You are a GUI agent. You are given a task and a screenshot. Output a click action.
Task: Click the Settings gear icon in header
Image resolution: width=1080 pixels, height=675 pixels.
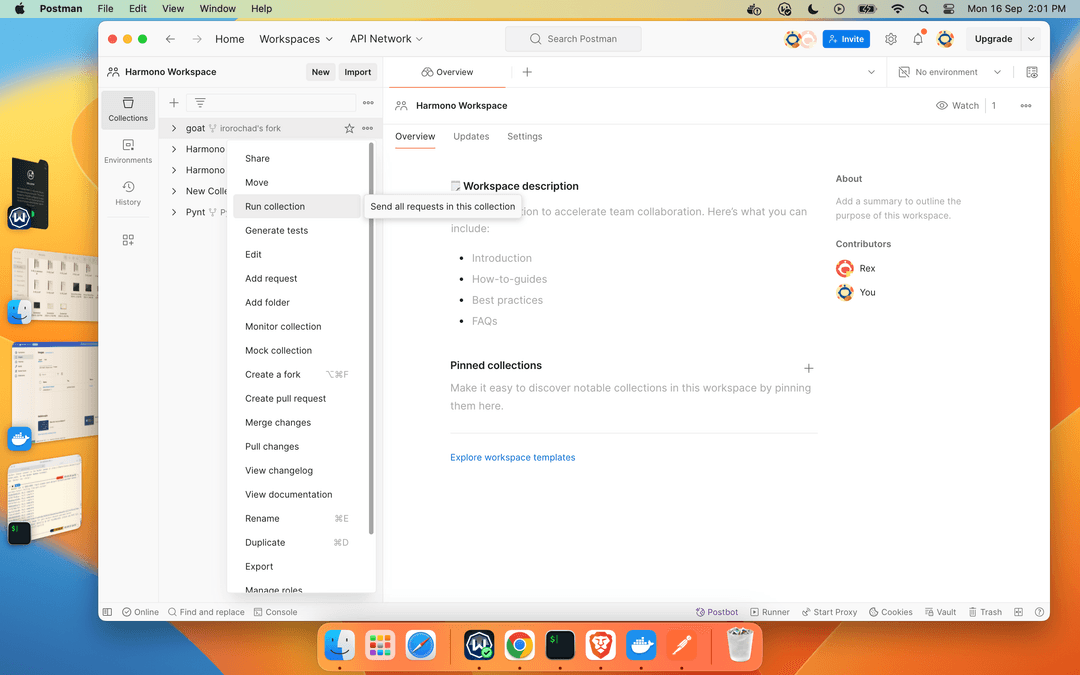(891, 39)
